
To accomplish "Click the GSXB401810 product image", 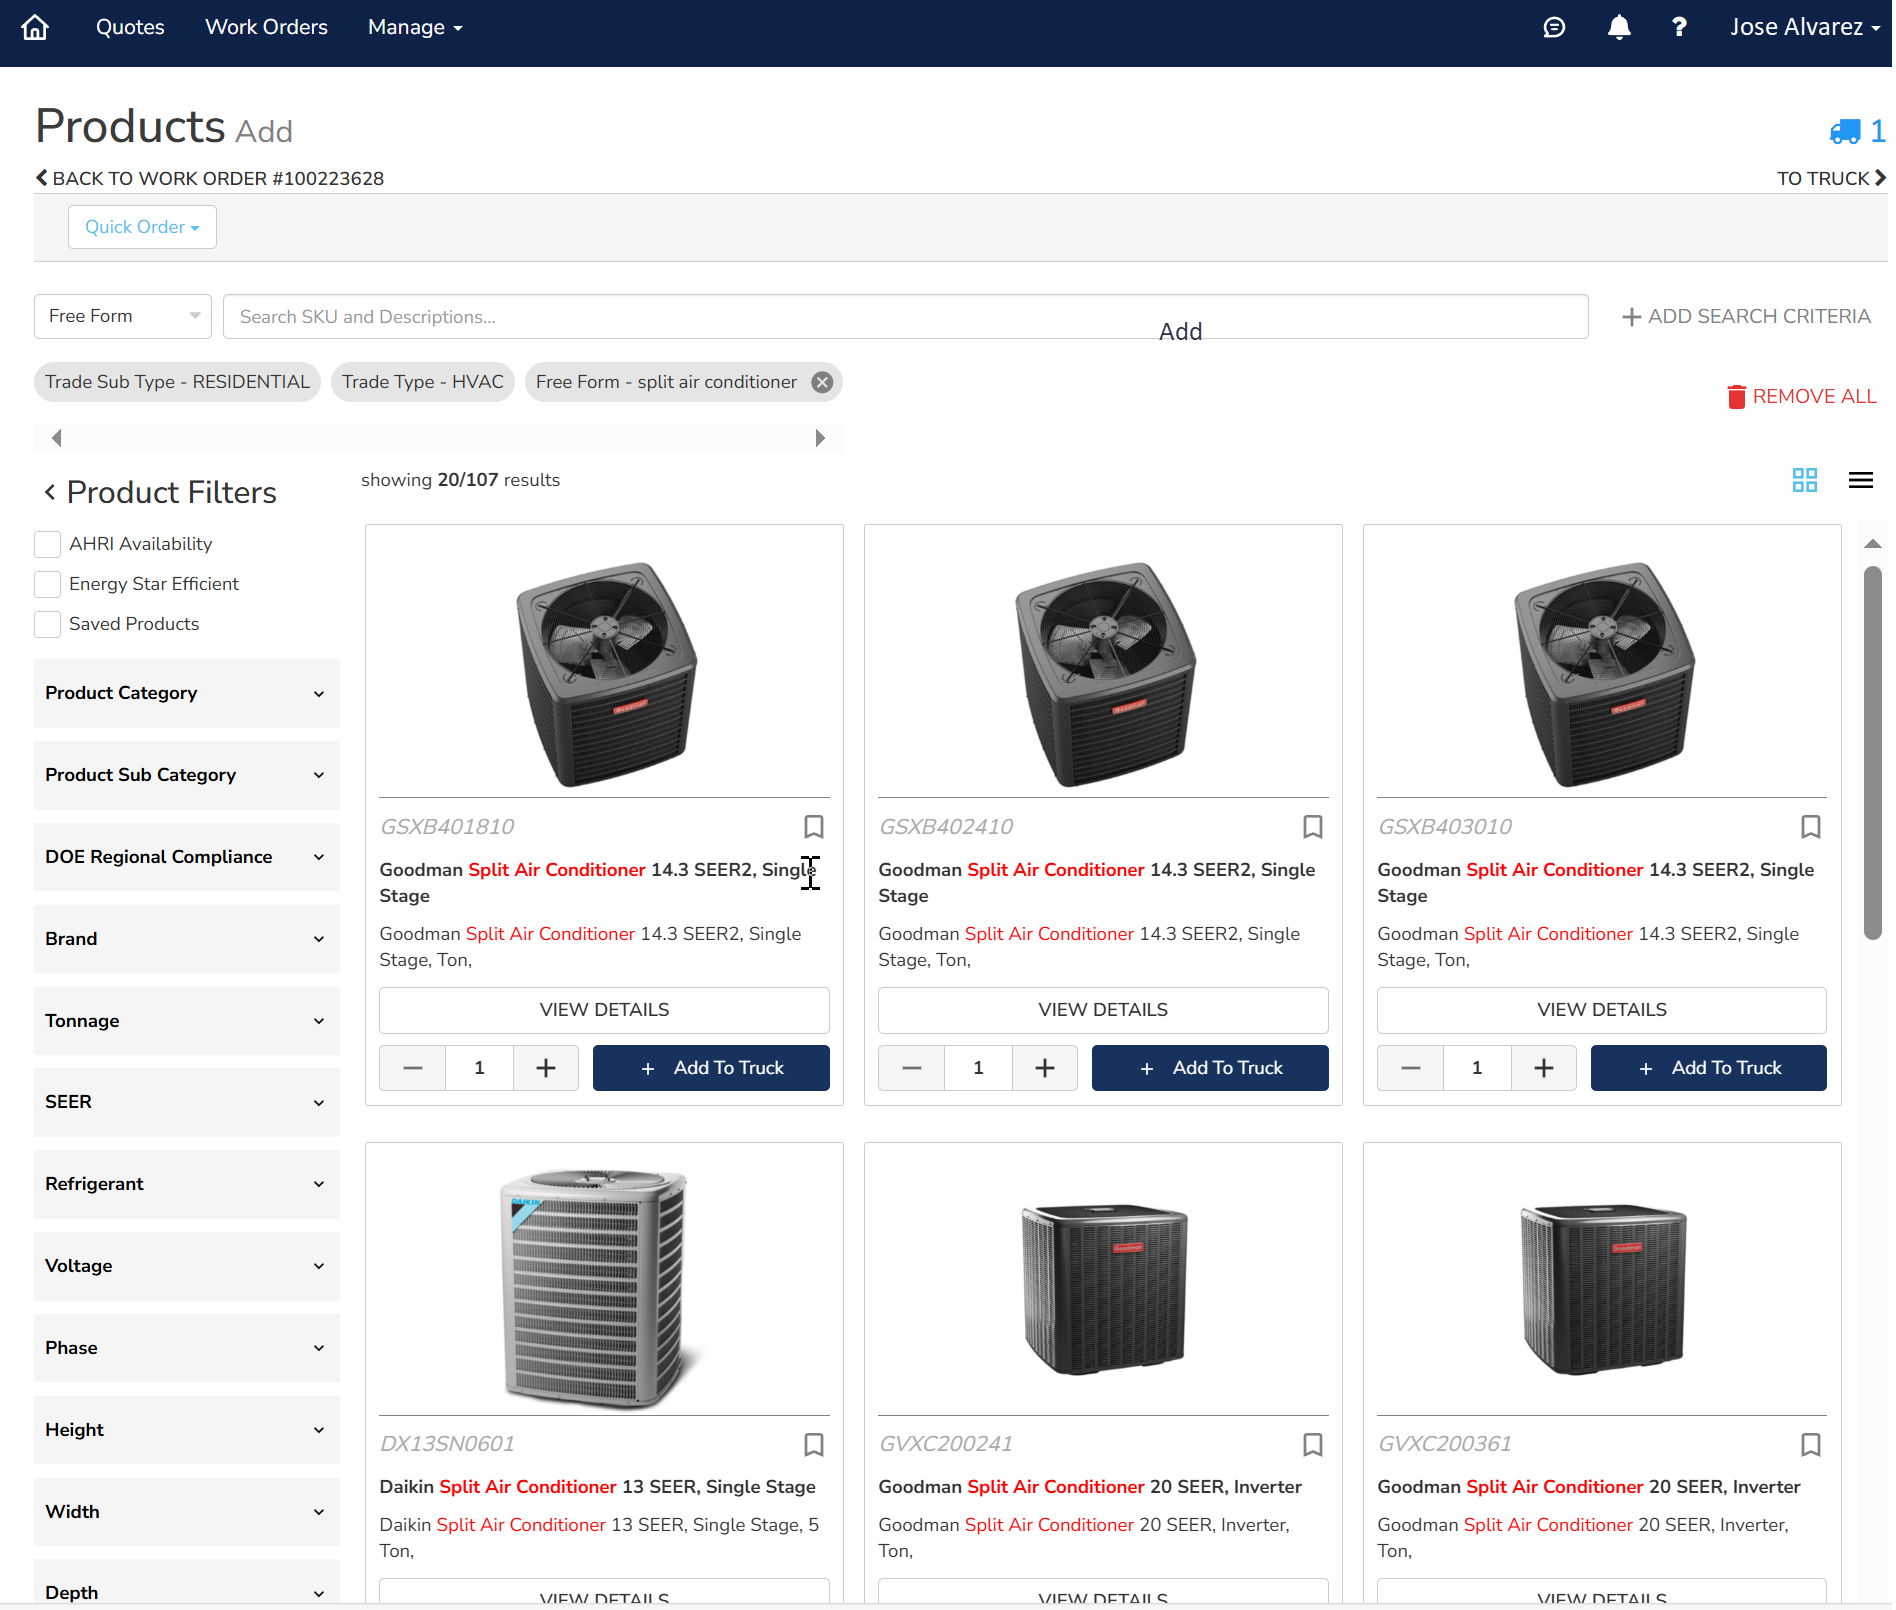I will pyautogui.click(x=606, y=674).
